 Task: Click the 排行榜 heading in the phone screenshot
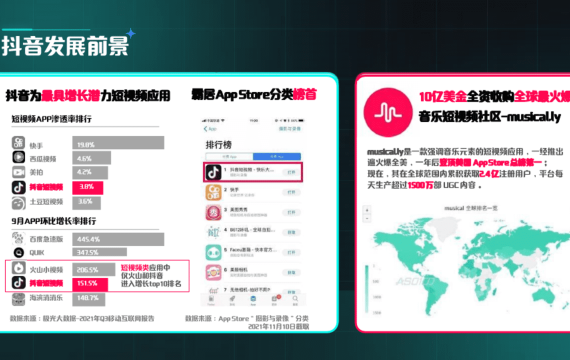[219, 145]
